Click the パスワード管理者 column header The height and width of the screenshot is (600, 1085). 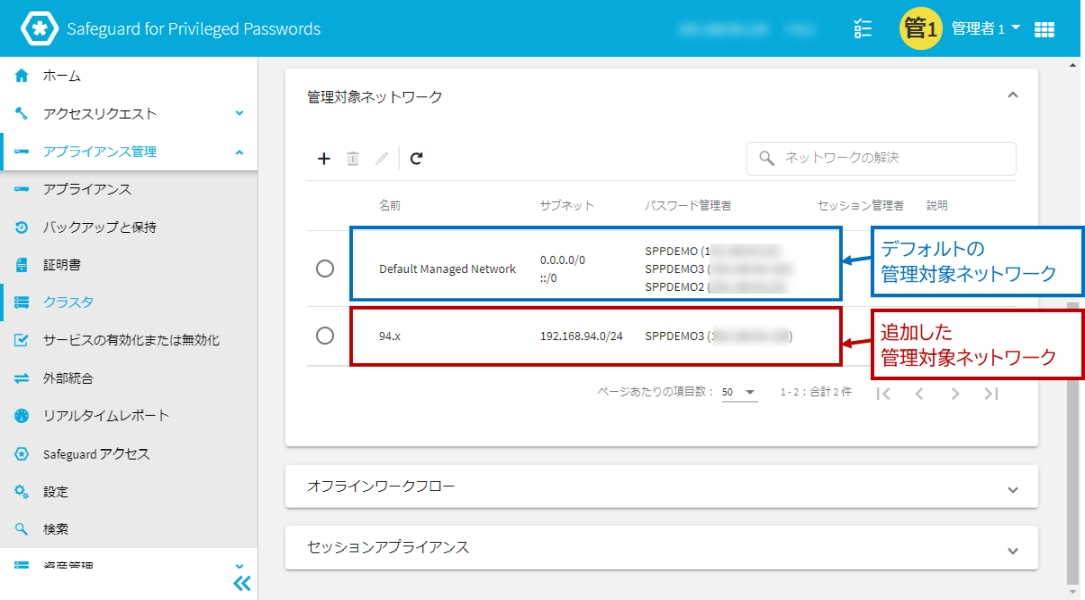pos(688,206)
